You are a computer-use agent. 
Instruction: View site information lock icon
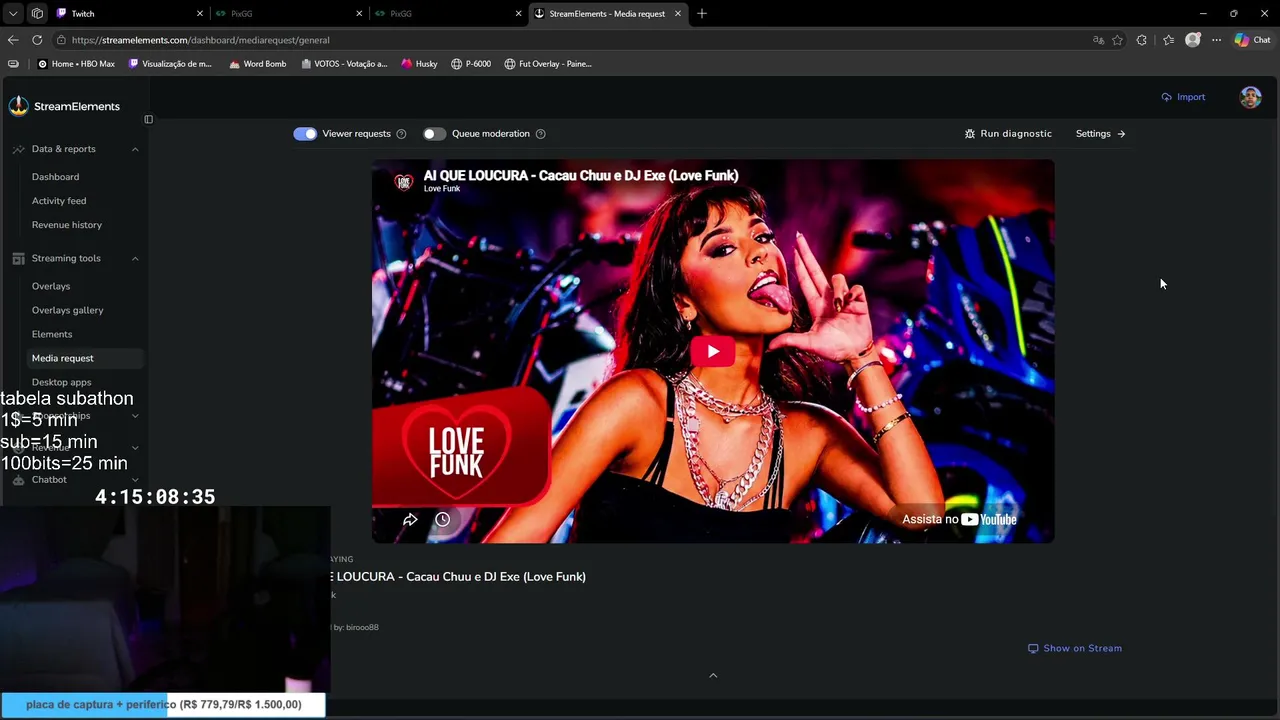61,40
